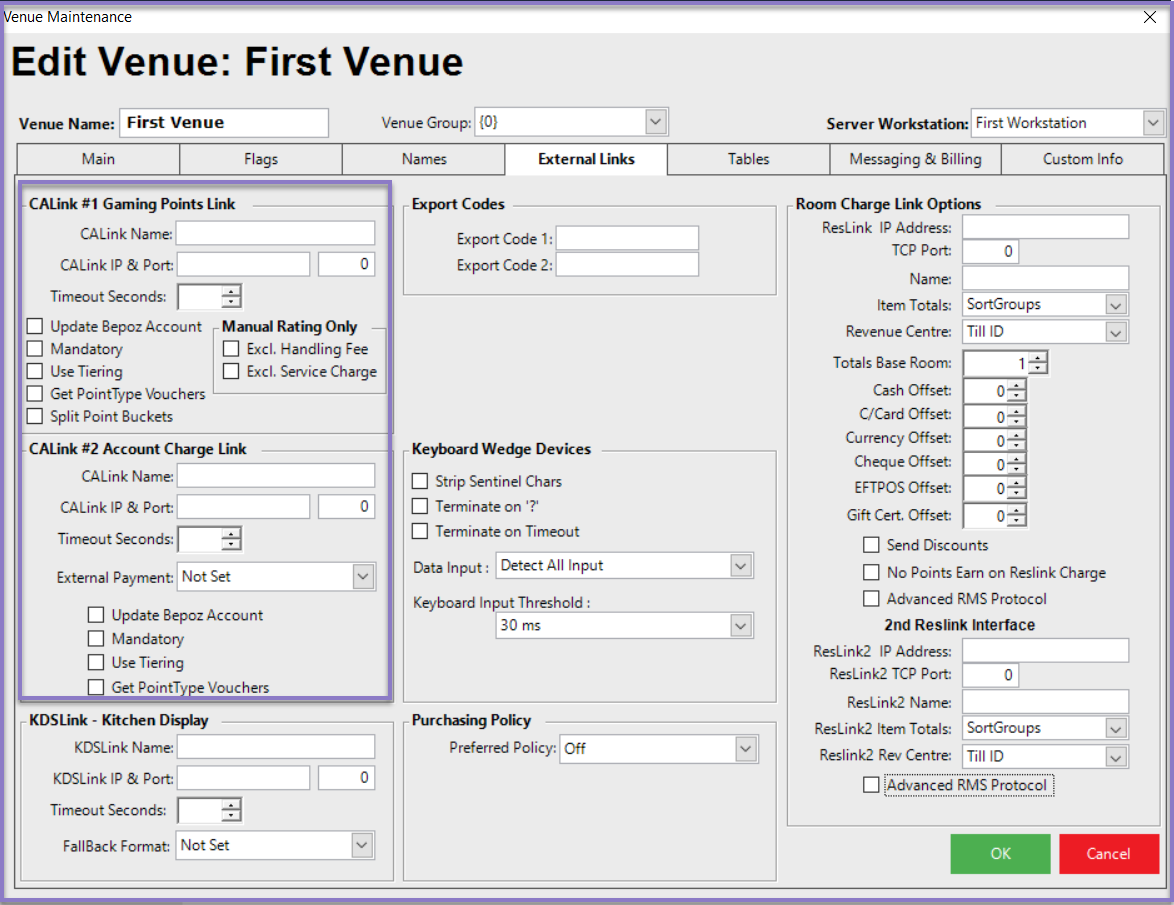This screenshot has height=905, width=1174.
Task: Click the Export Code 1 field
Action: [628, 239]
